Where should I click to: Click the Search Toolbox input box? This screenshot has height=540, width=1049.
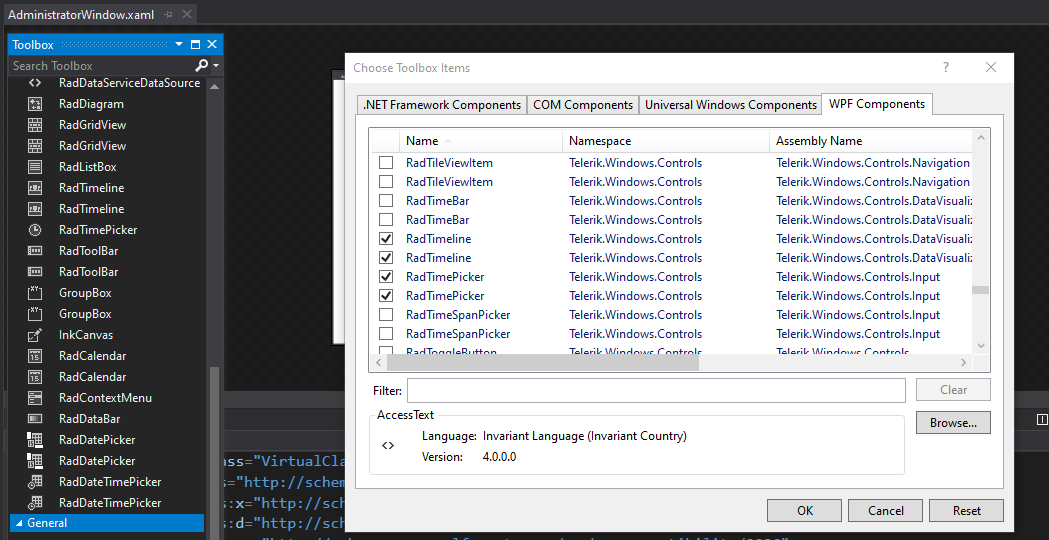(x=100, y=66)
